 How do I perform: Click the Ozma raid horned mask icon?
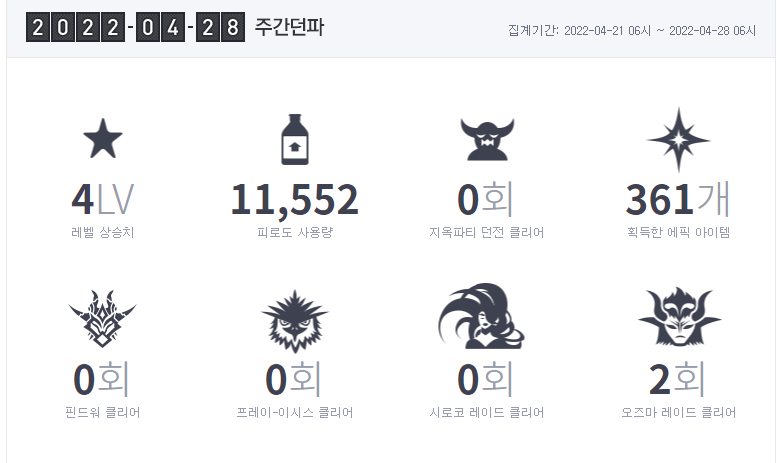(679, 316)
